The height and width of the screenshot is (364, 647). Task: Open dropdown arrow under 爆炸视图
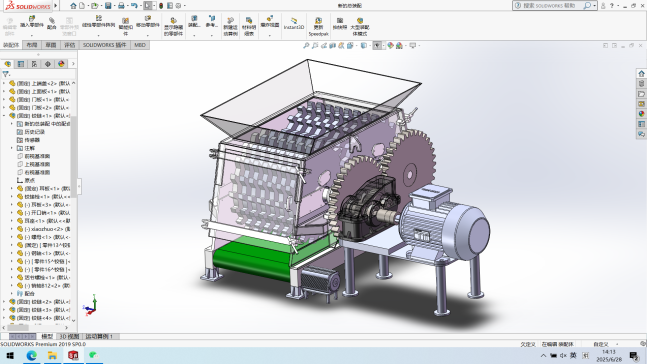point(270,35)
